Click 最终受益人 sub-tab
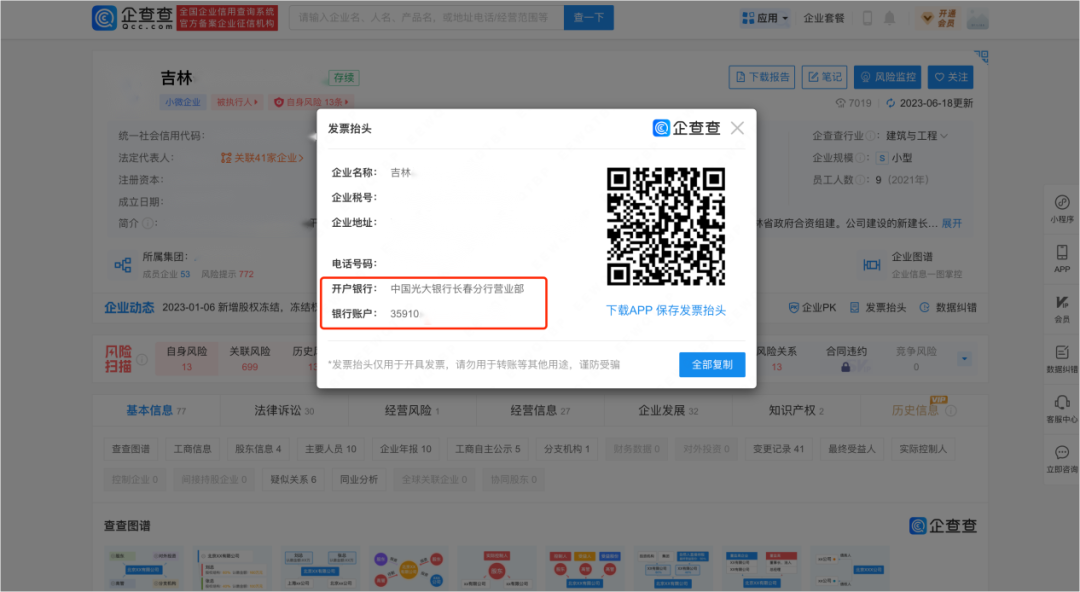The height and width of the screenshot is (592, 1080). [x=851, y=449]
